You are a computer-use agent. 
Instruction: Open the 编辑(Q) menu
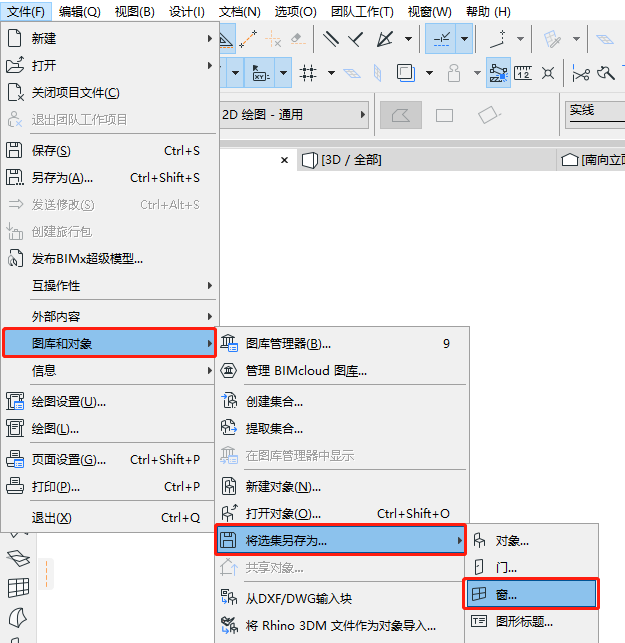pyautogui.click(x=80, y=11)
